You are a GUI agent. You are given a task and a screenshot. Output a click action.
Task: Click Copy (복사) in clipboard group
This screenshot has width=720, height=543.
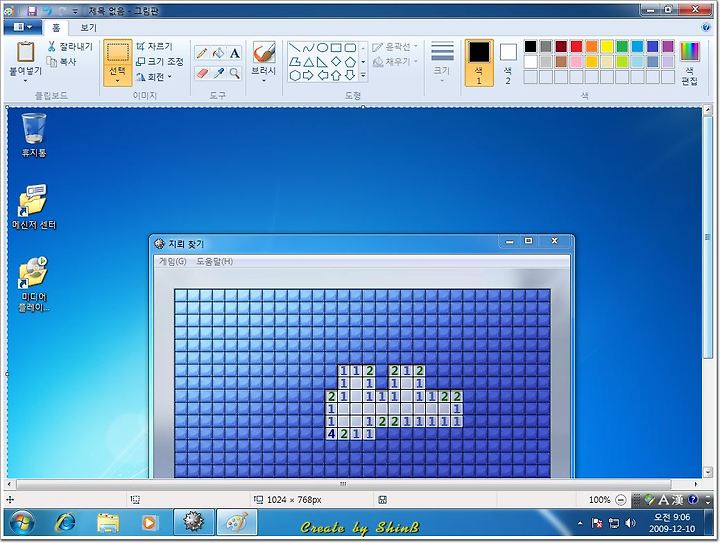point(62,61)
